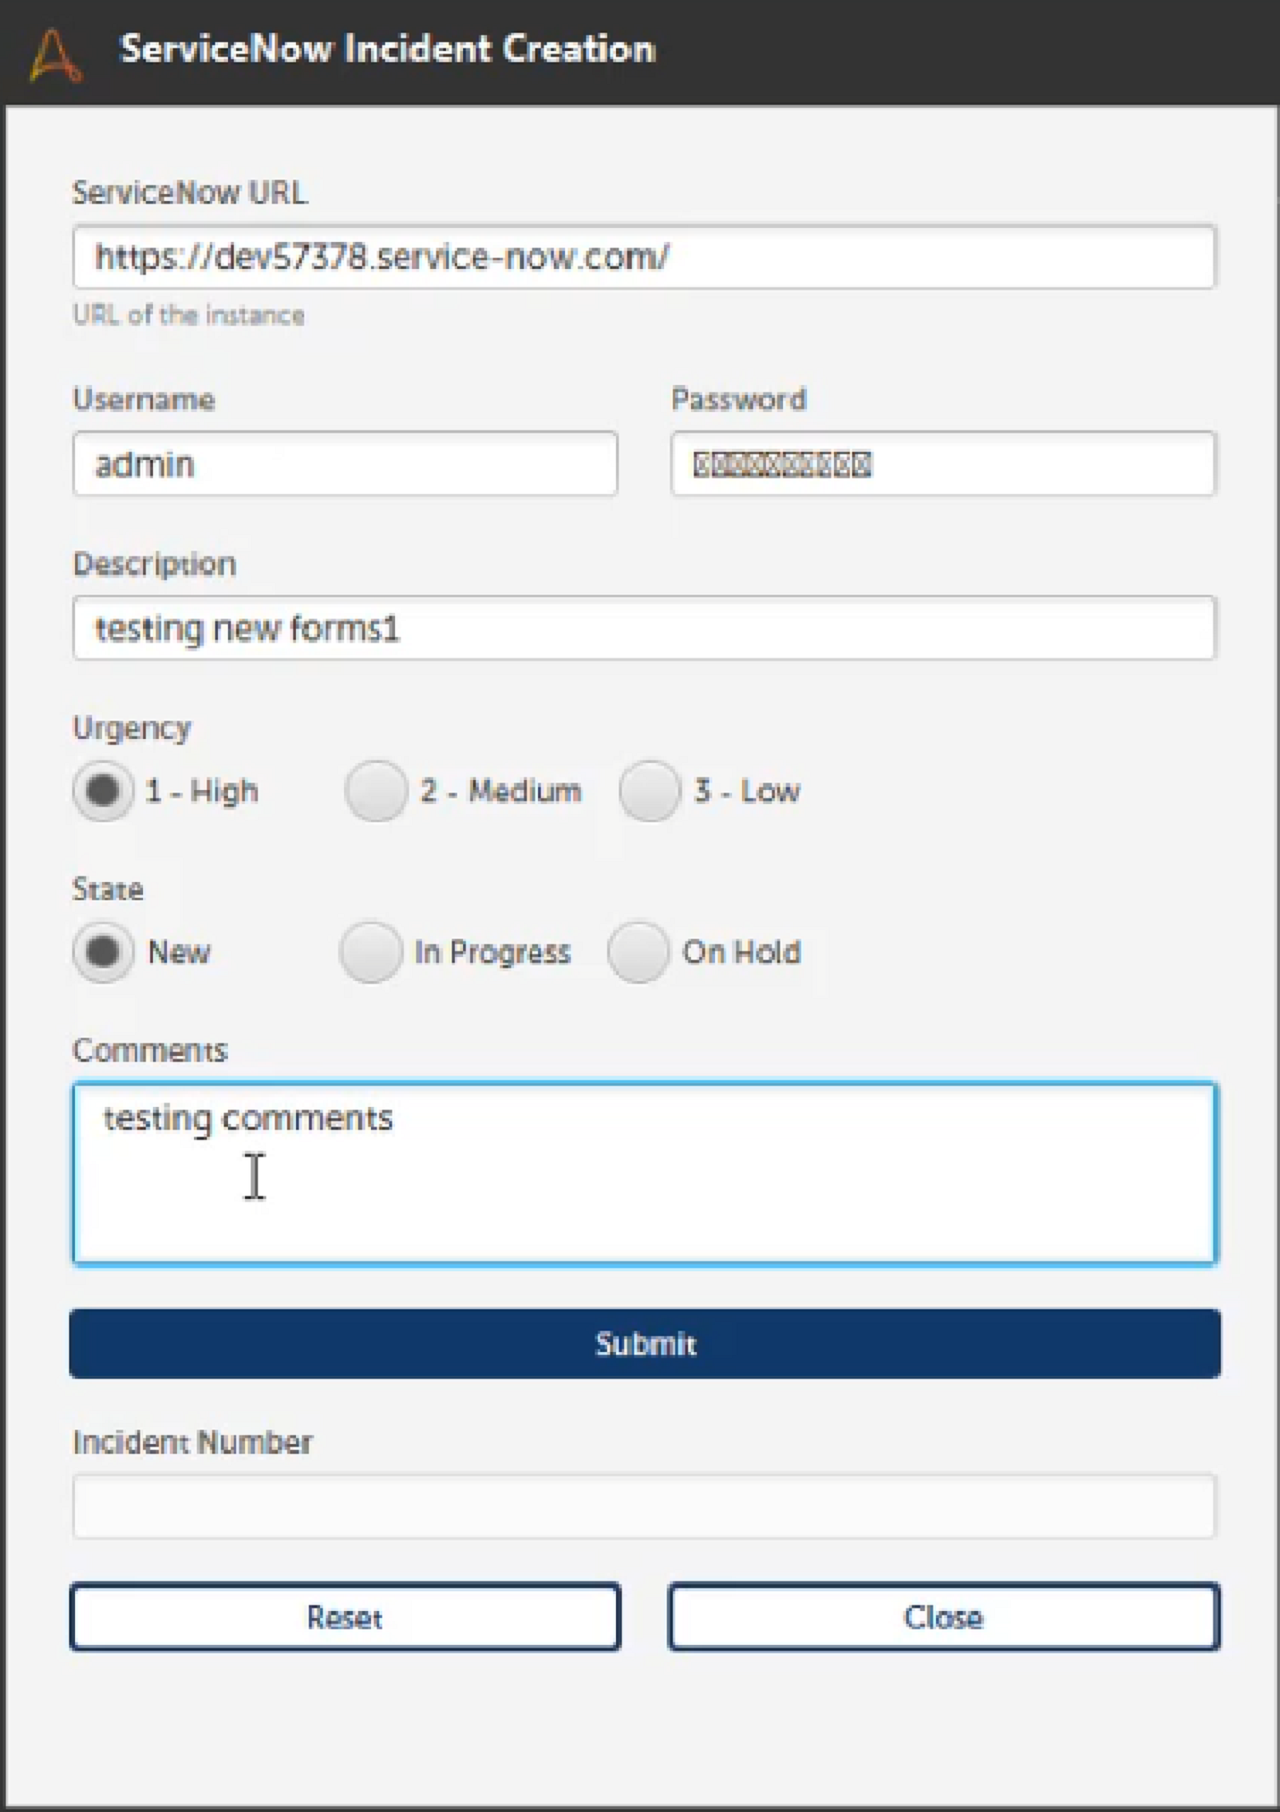The height and width of the screenshot is (1812, 1280).
Task: Choose the On Hold state option
Action: point(638,952)
